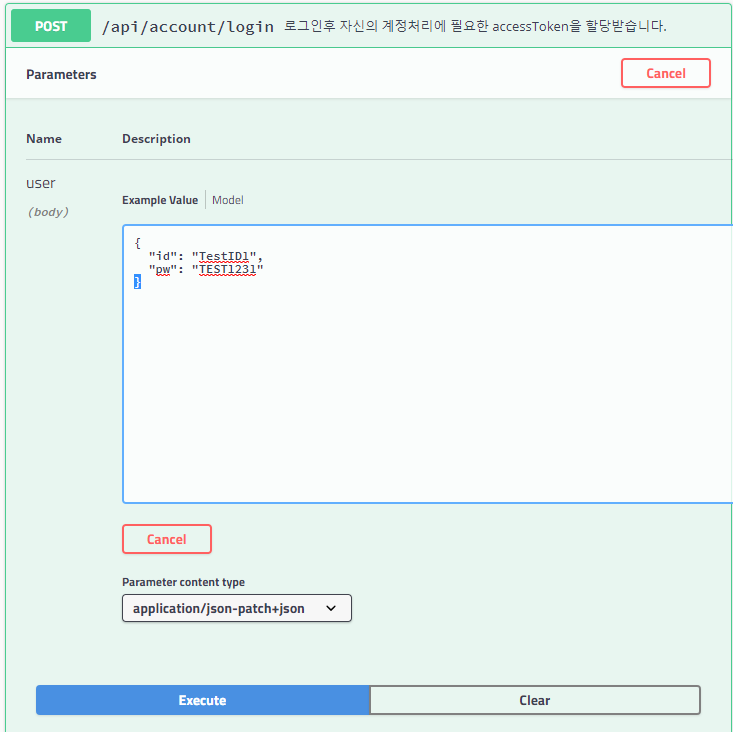Click the highlighted closing brace in JSON body

(x=138, y=282)
